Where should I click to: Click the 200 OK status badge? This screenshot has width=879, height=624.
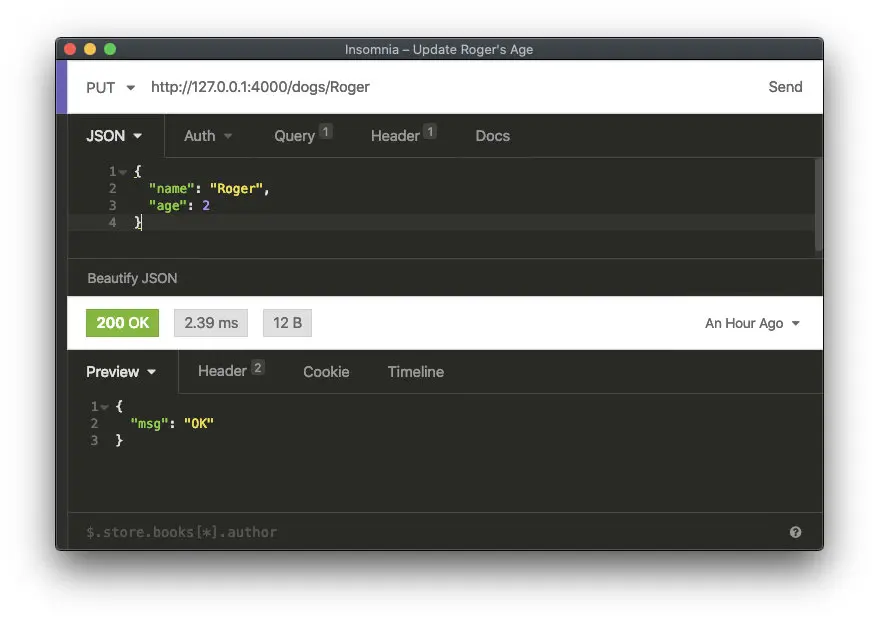(122, 323)
